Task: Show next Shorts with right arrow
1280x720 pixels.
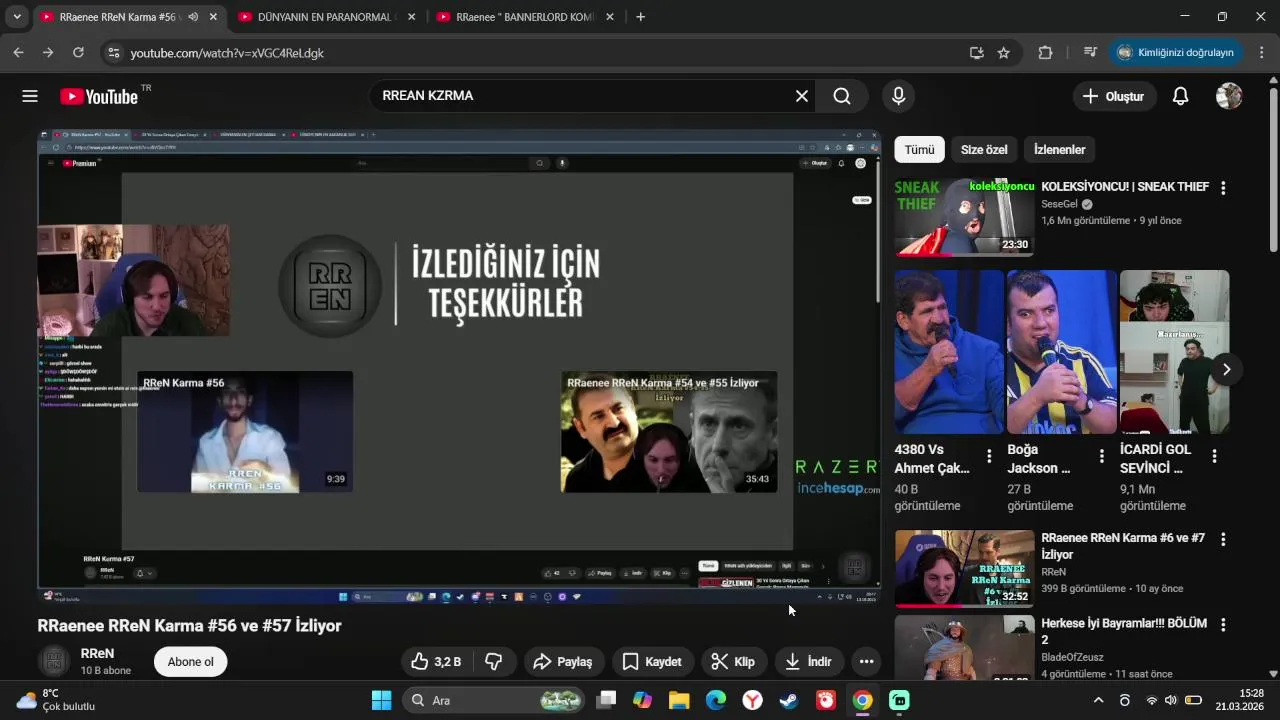Action: coord(1226,369)
